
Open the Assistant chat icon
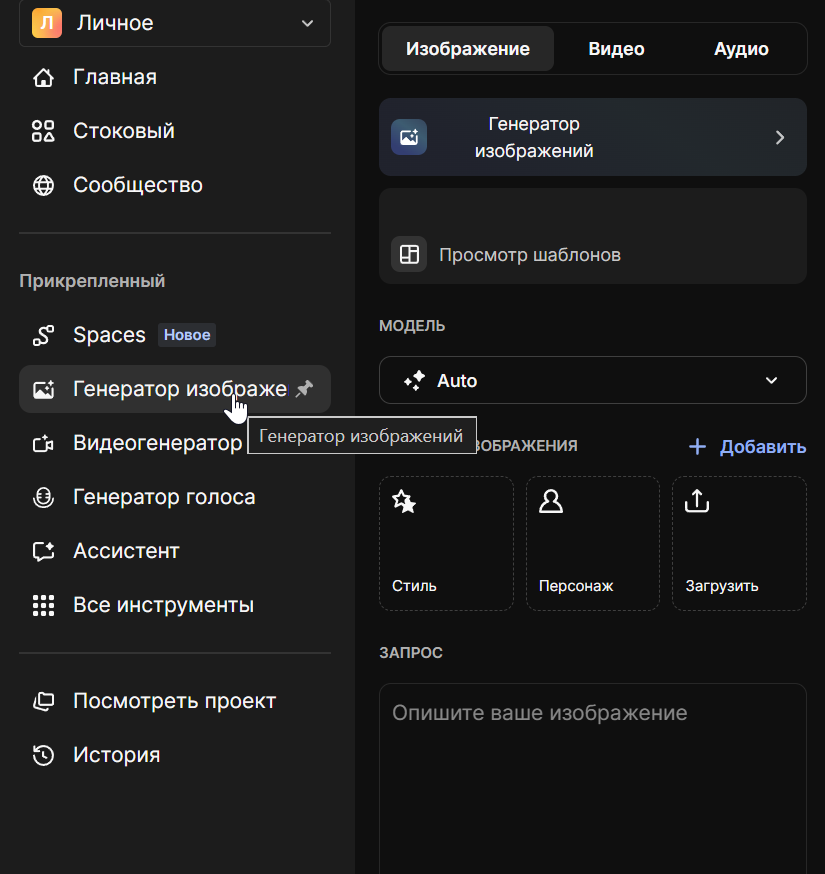pos(43,551)
